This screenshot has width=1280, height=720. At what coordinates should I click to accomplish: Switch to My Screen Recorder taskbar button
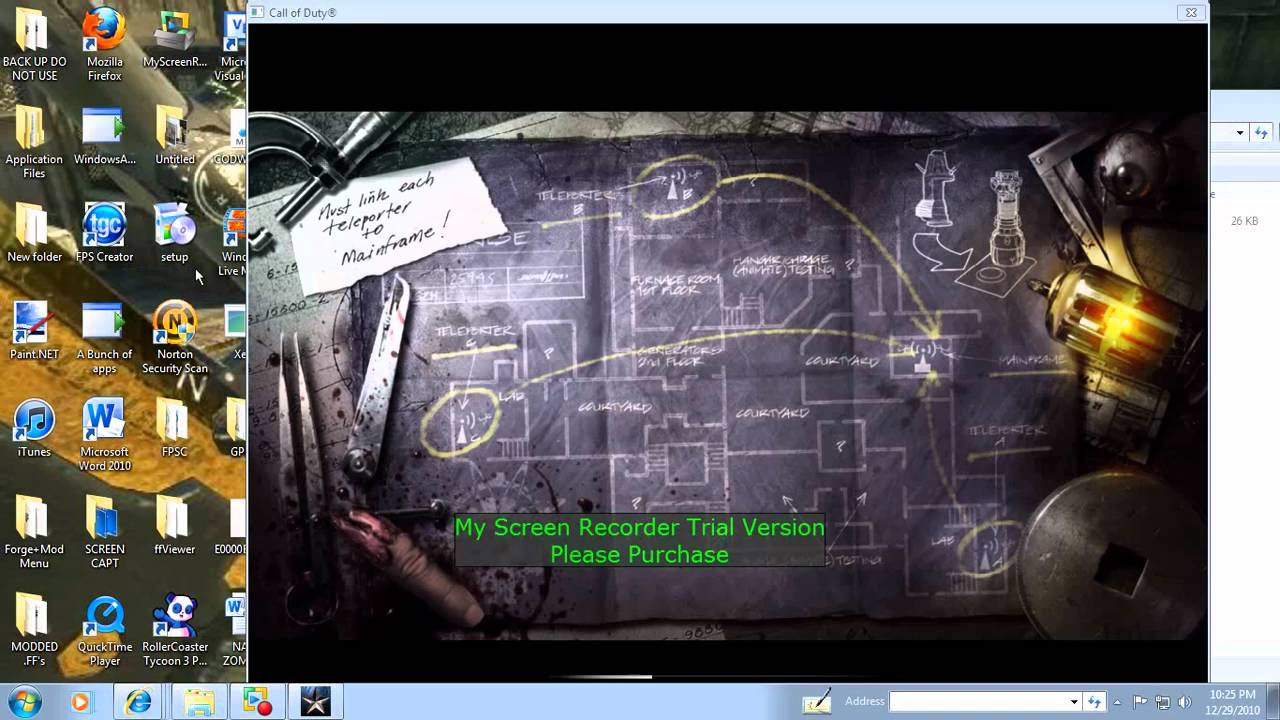pyautogui.click(x=257, y=702)
